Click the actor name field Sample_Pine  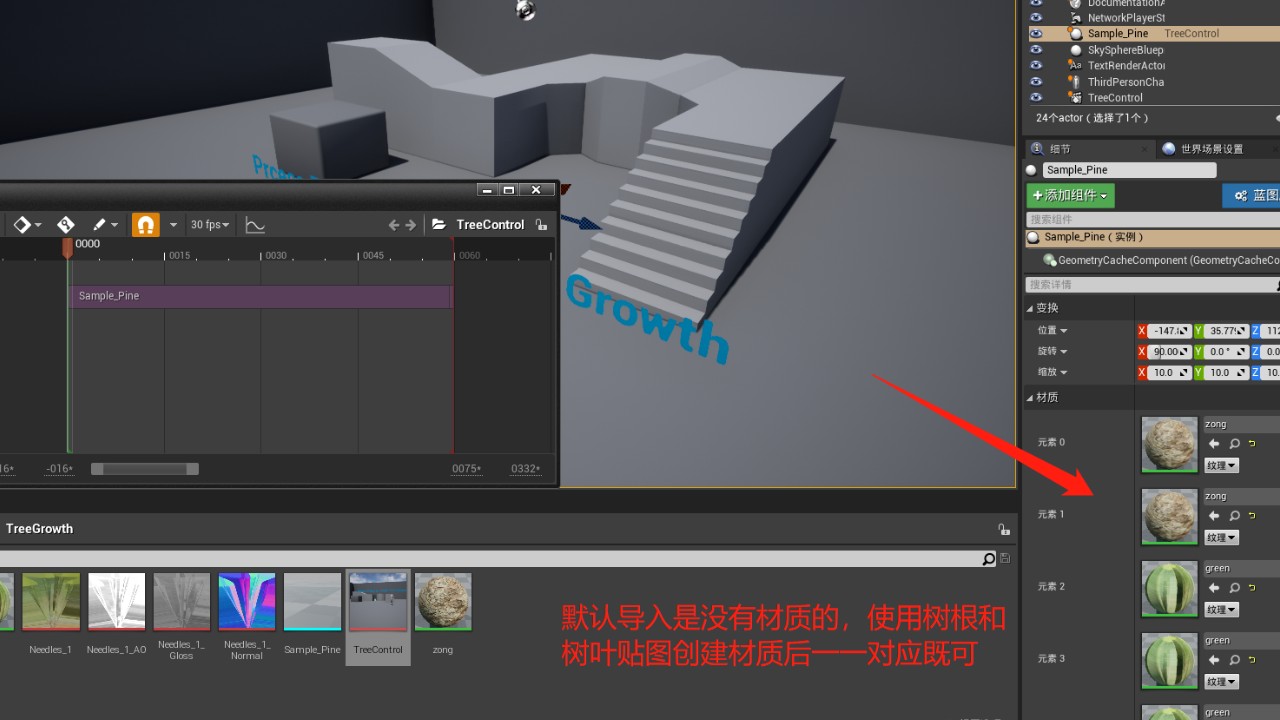(1130, 170)
